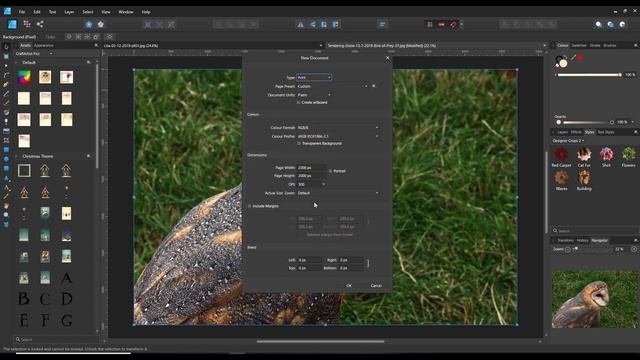Open the Document Units dropdown
Screen dimensions: 640x360
point(314,95)
